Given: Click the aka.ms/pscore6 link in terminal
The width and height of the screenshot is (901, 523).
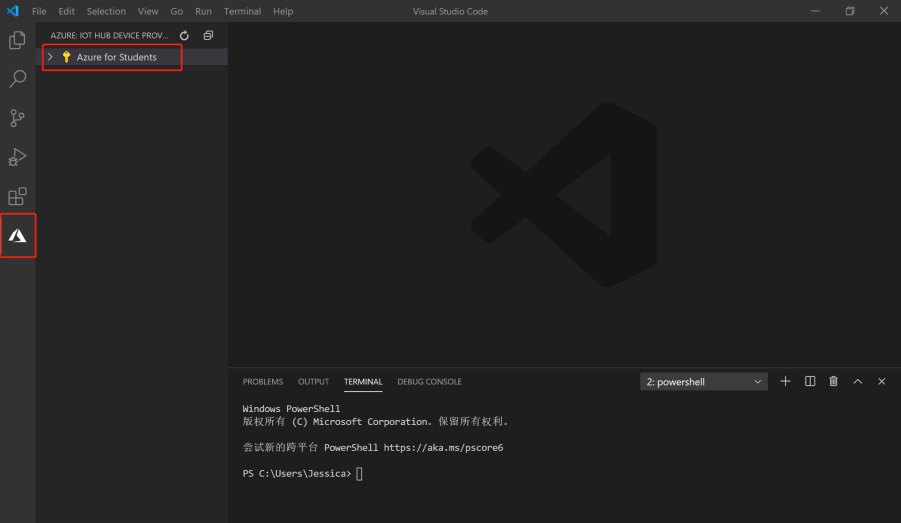Looking at the screenshot, I should [443, 447].
